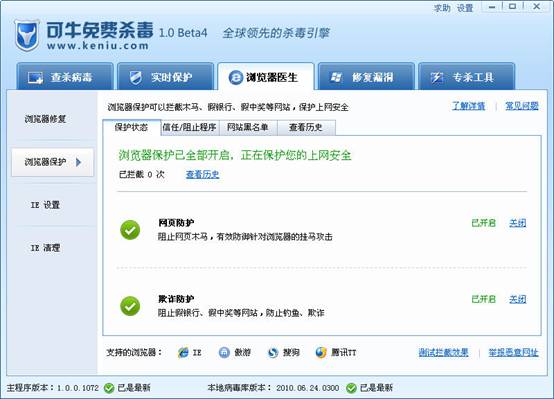554x399 pixels.
Task: Click the real-time protection shield icon
Action: coord(135,77)
